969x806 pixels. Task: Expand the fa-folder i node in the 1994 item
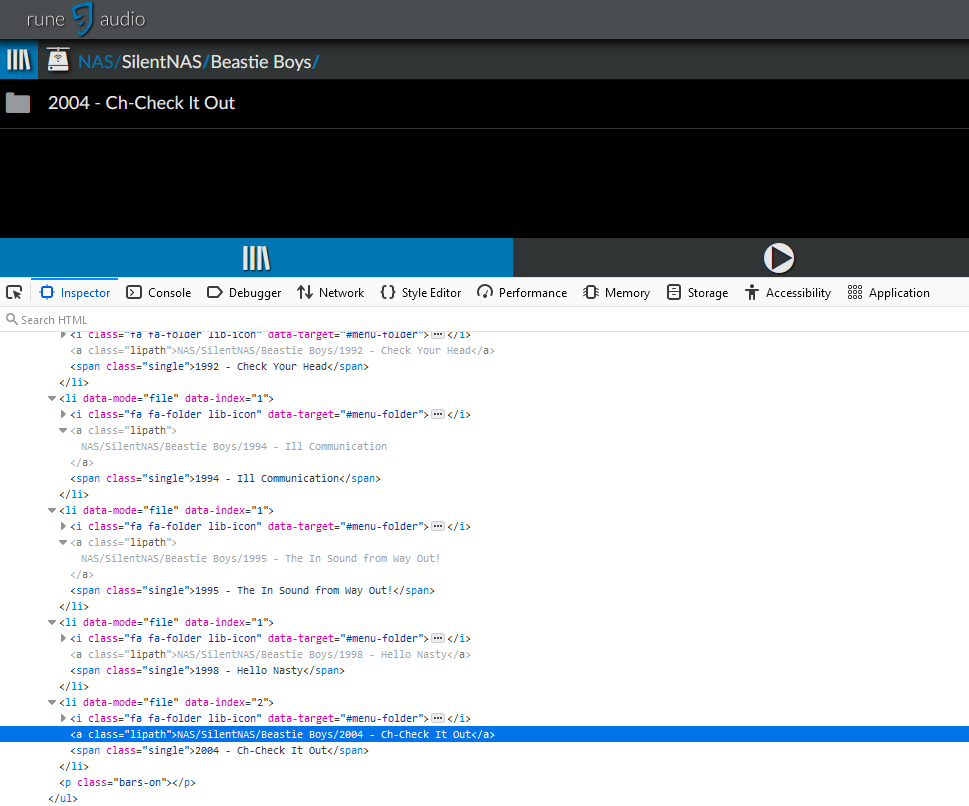point(63,414)
